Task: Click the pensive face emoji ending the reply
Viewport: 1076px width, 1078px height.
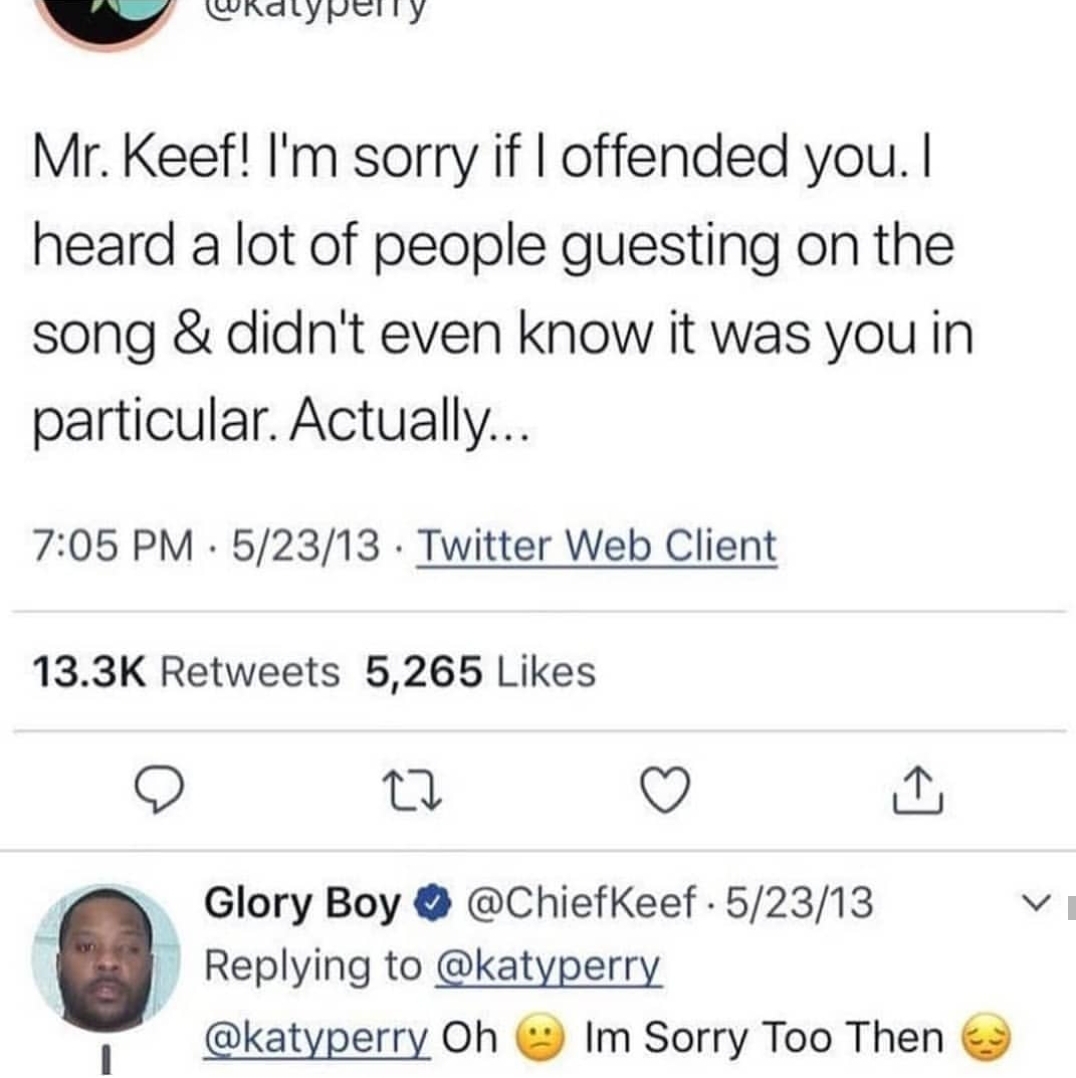Action: pyautogui.click(x=985, y=1037)
